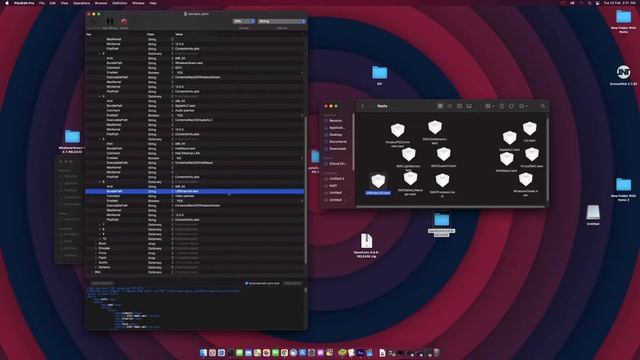Click the New Child toolbar icon
640x360 pixels.
tap(94, 21)
